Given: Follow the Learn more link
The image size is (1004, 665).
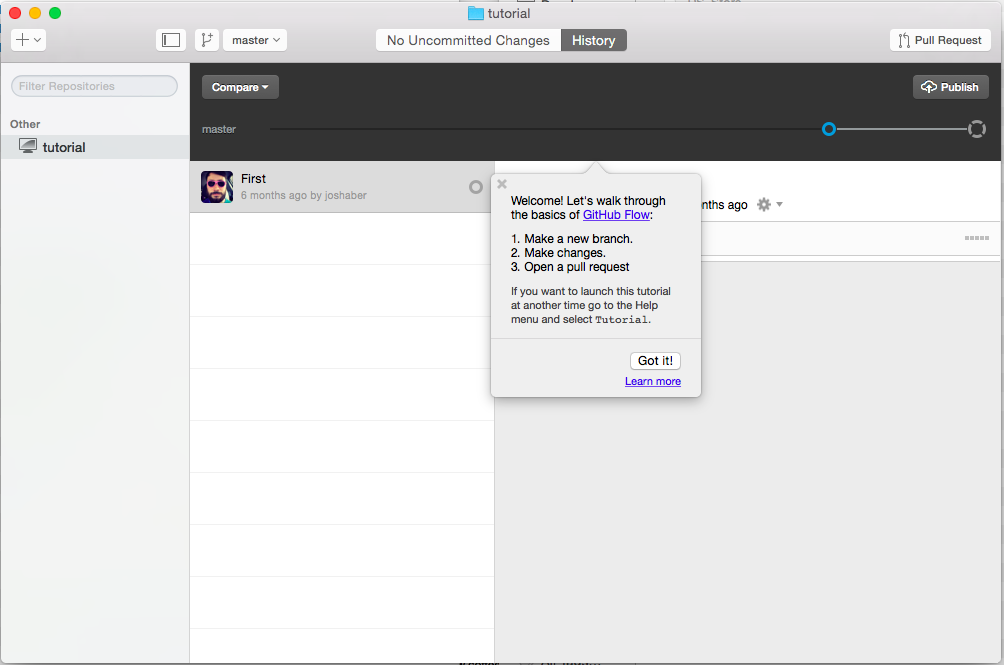Looking at the screenshot, I should point(652,381).
